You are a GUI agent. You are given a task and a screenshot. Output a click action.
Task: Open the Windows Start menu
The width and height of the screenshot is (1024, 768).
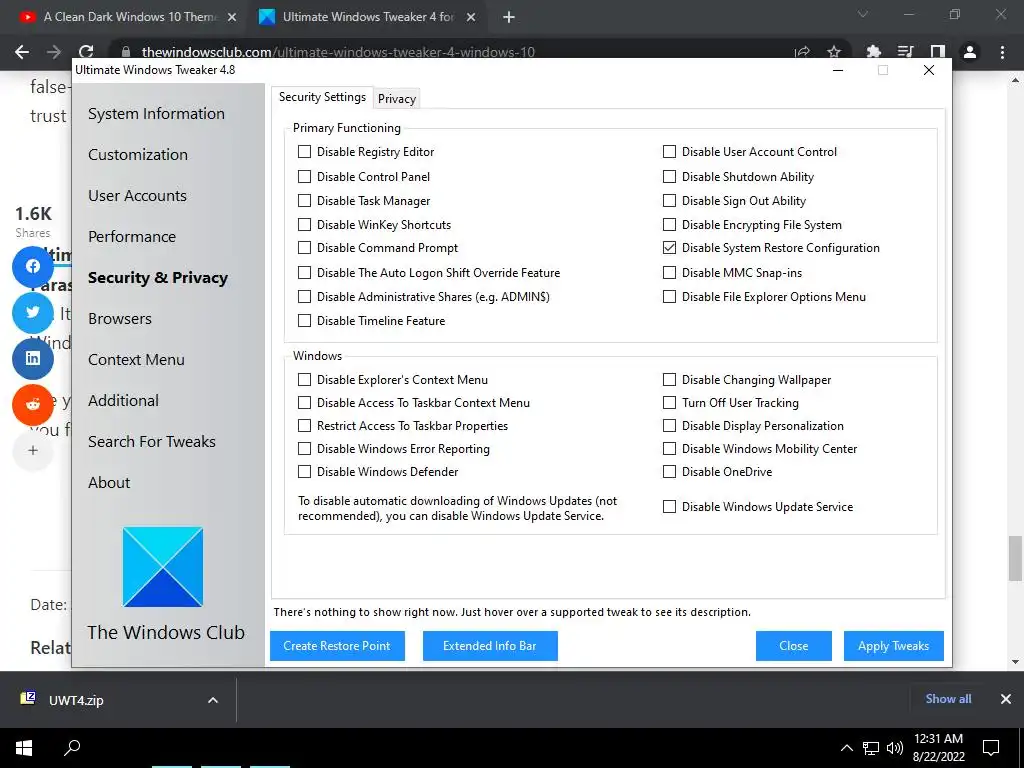24,748
